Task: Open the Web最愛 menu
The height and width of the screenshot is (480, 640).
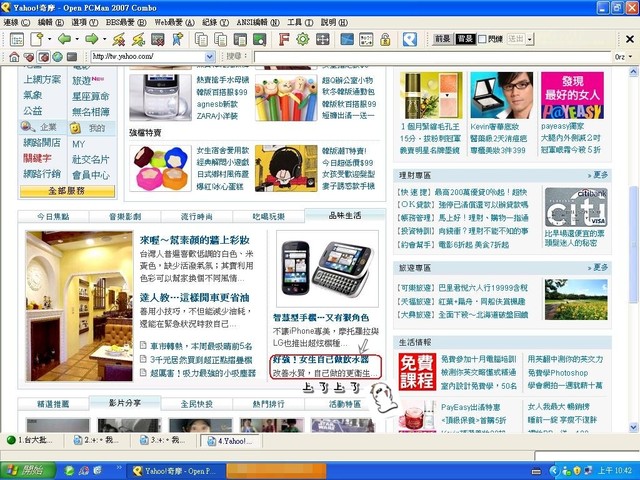Action: pos(174,22)
